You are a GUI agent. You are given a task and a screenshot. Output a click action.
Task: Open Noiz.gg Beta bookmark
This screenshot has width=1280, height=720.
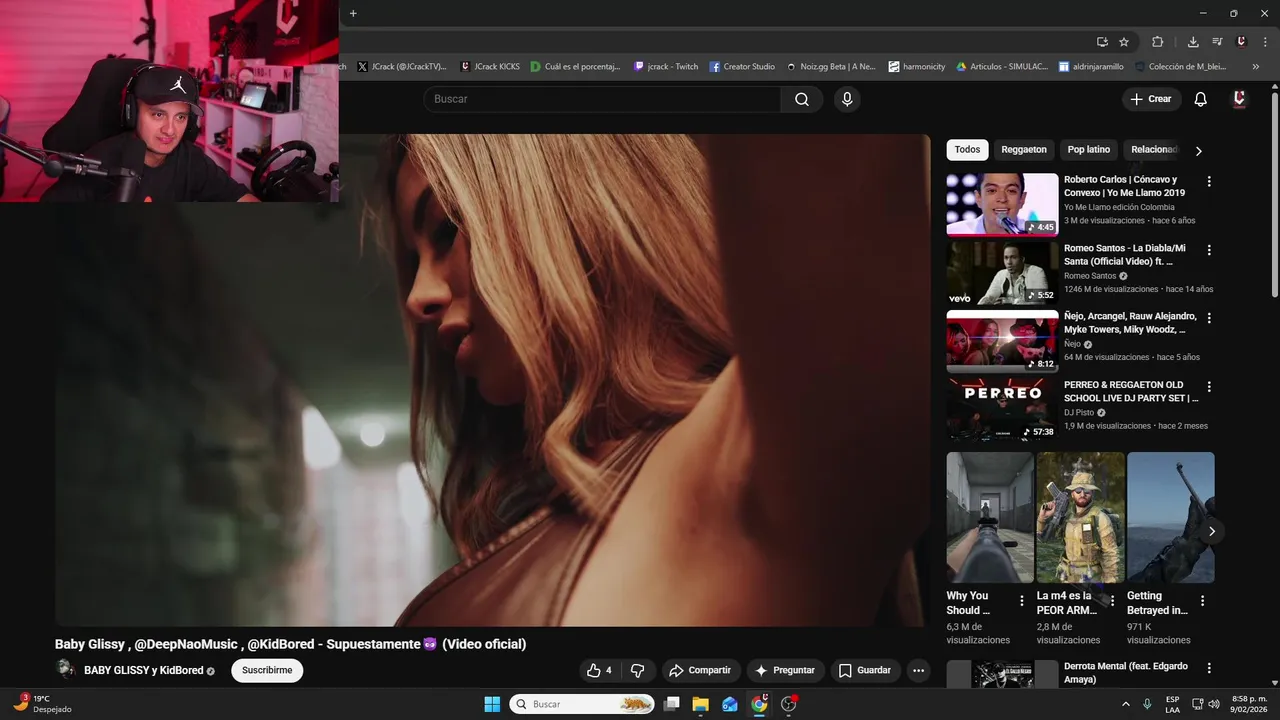tap(831, 67)
